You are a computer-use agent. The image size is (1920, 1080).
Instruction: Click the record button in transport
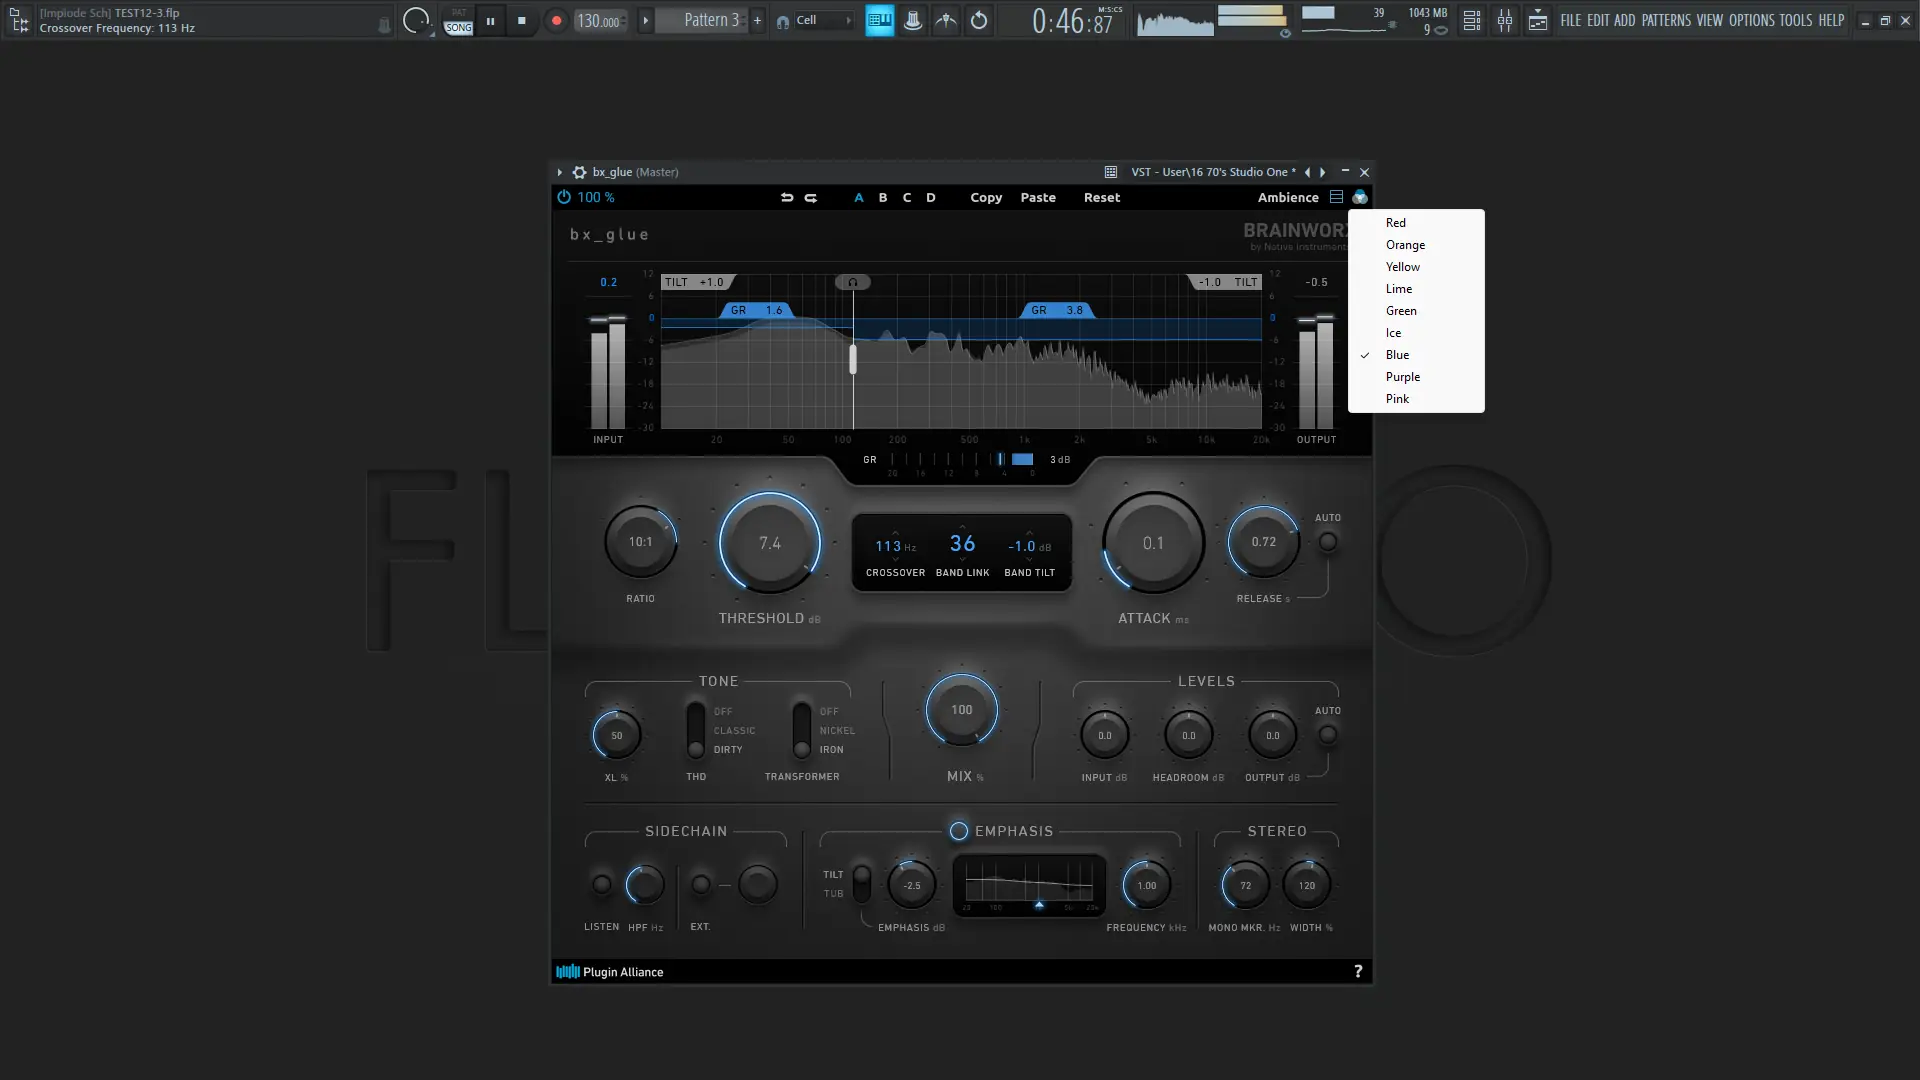click(x=556, y=20)
